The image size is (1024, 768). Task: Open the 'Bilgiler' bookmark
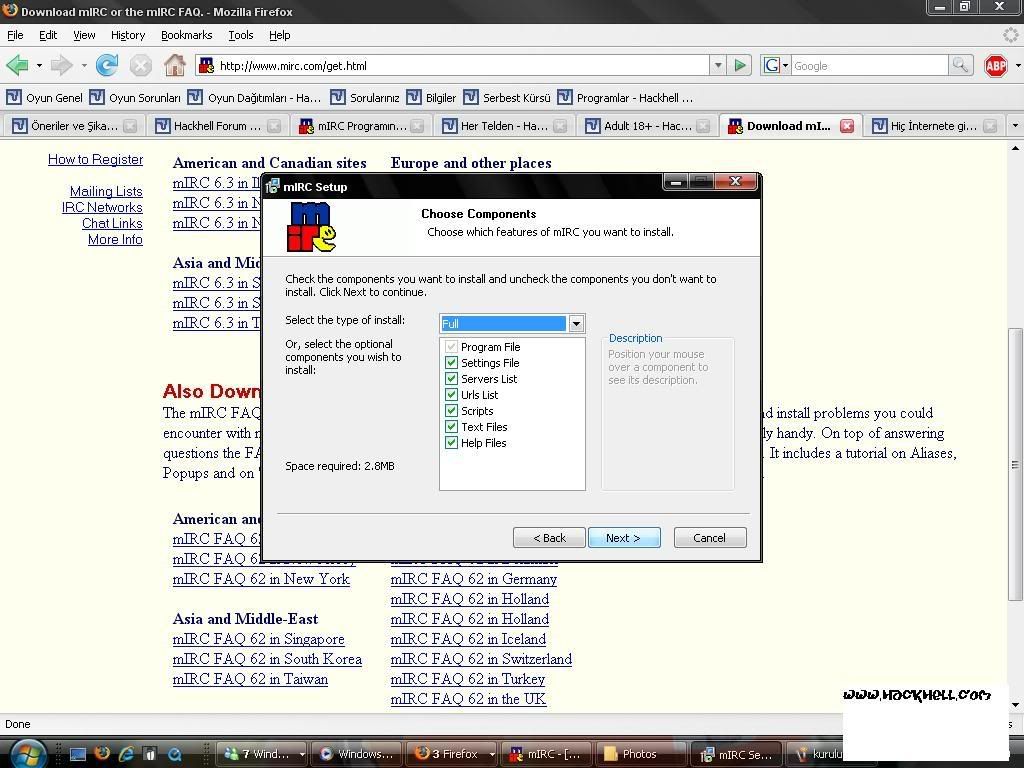tap(431, 98)
